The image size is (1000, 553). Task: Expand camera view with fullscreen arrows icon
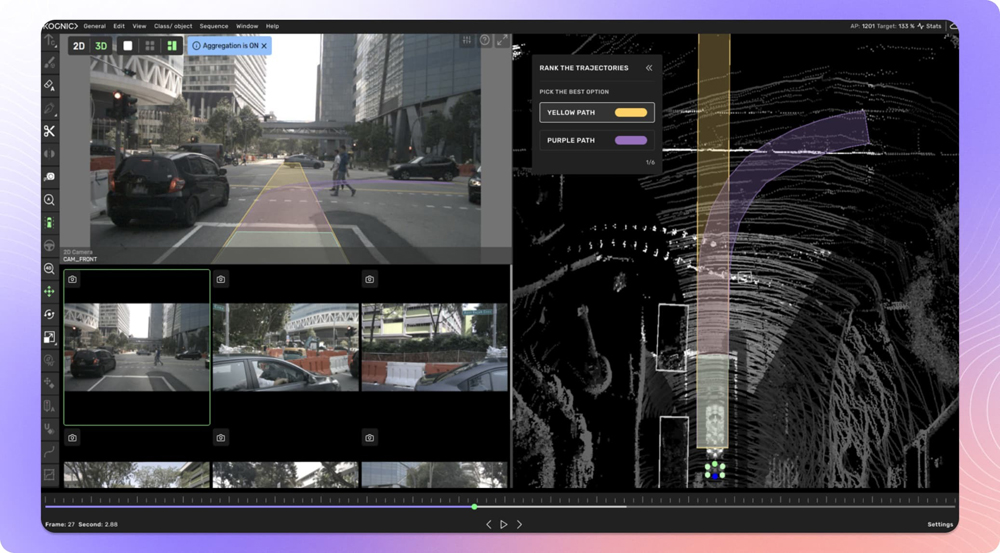tap(502, 41)
